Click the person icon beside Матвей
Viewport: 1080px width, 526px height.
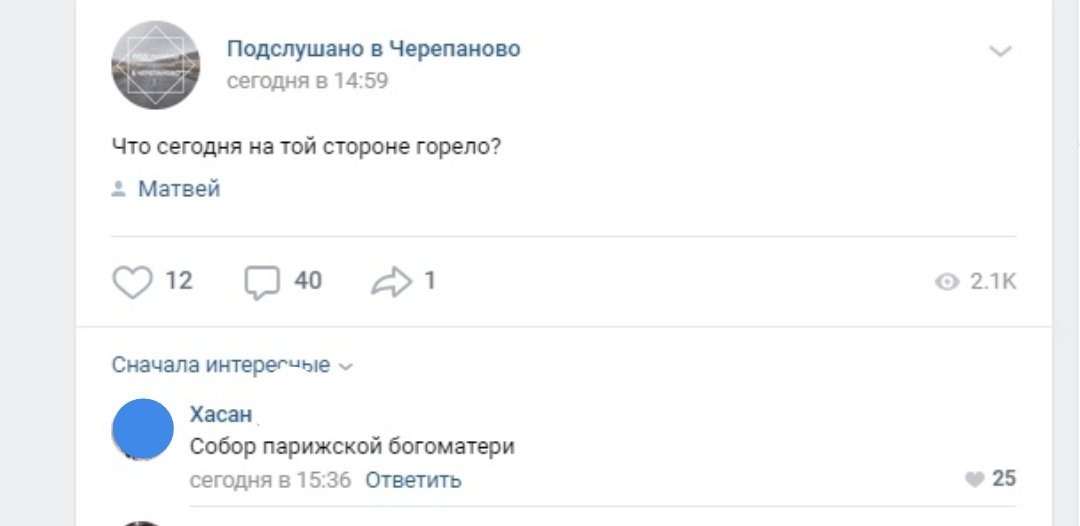[118, 189]
